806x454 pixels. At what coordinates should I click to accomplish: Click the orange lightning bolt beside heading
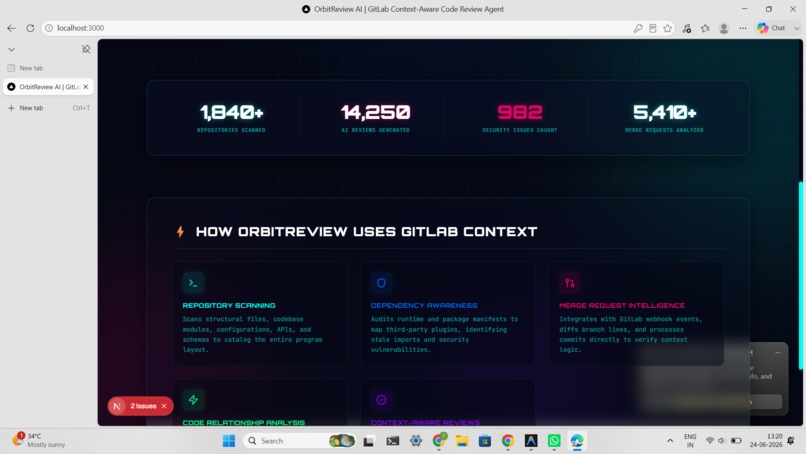point(180,231)
